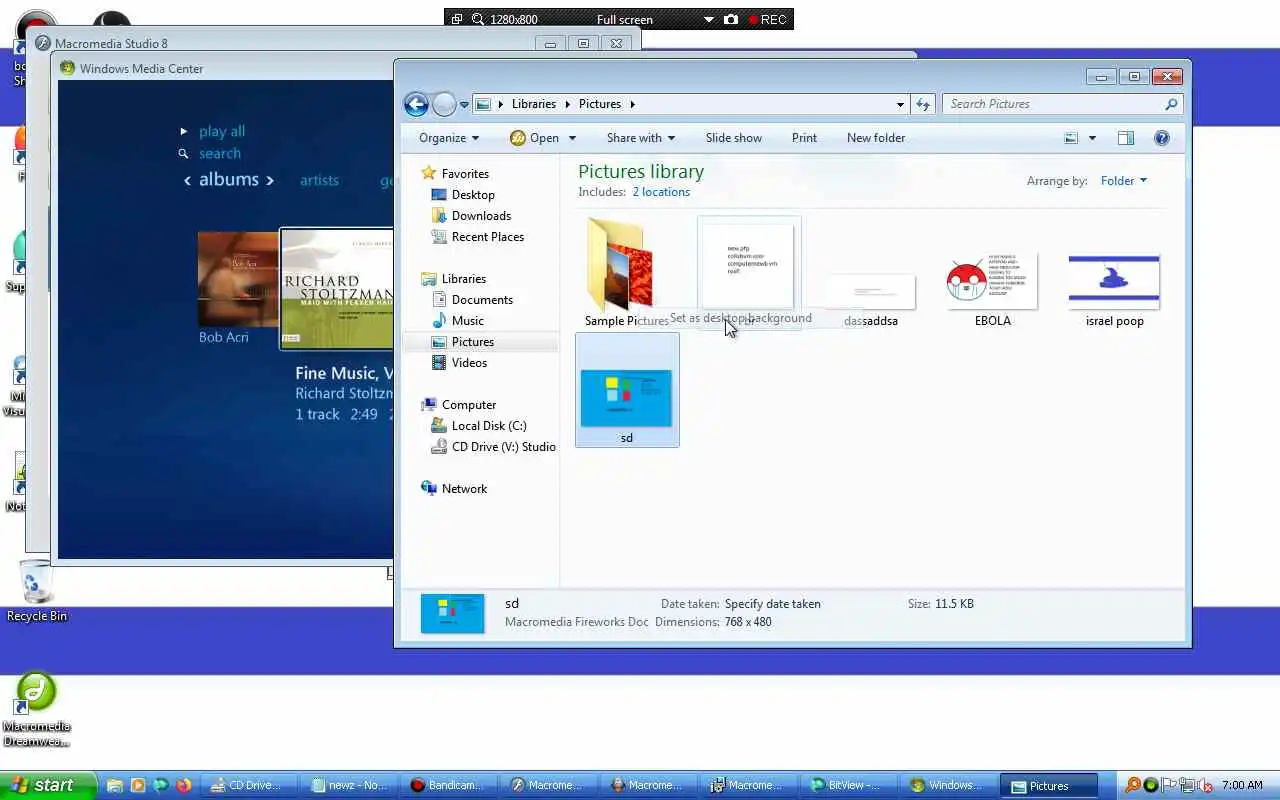Select the sd Fireworks document thumbnail
The width and height of the screenshot is (1280, 800).
click(x=627, y=390)
